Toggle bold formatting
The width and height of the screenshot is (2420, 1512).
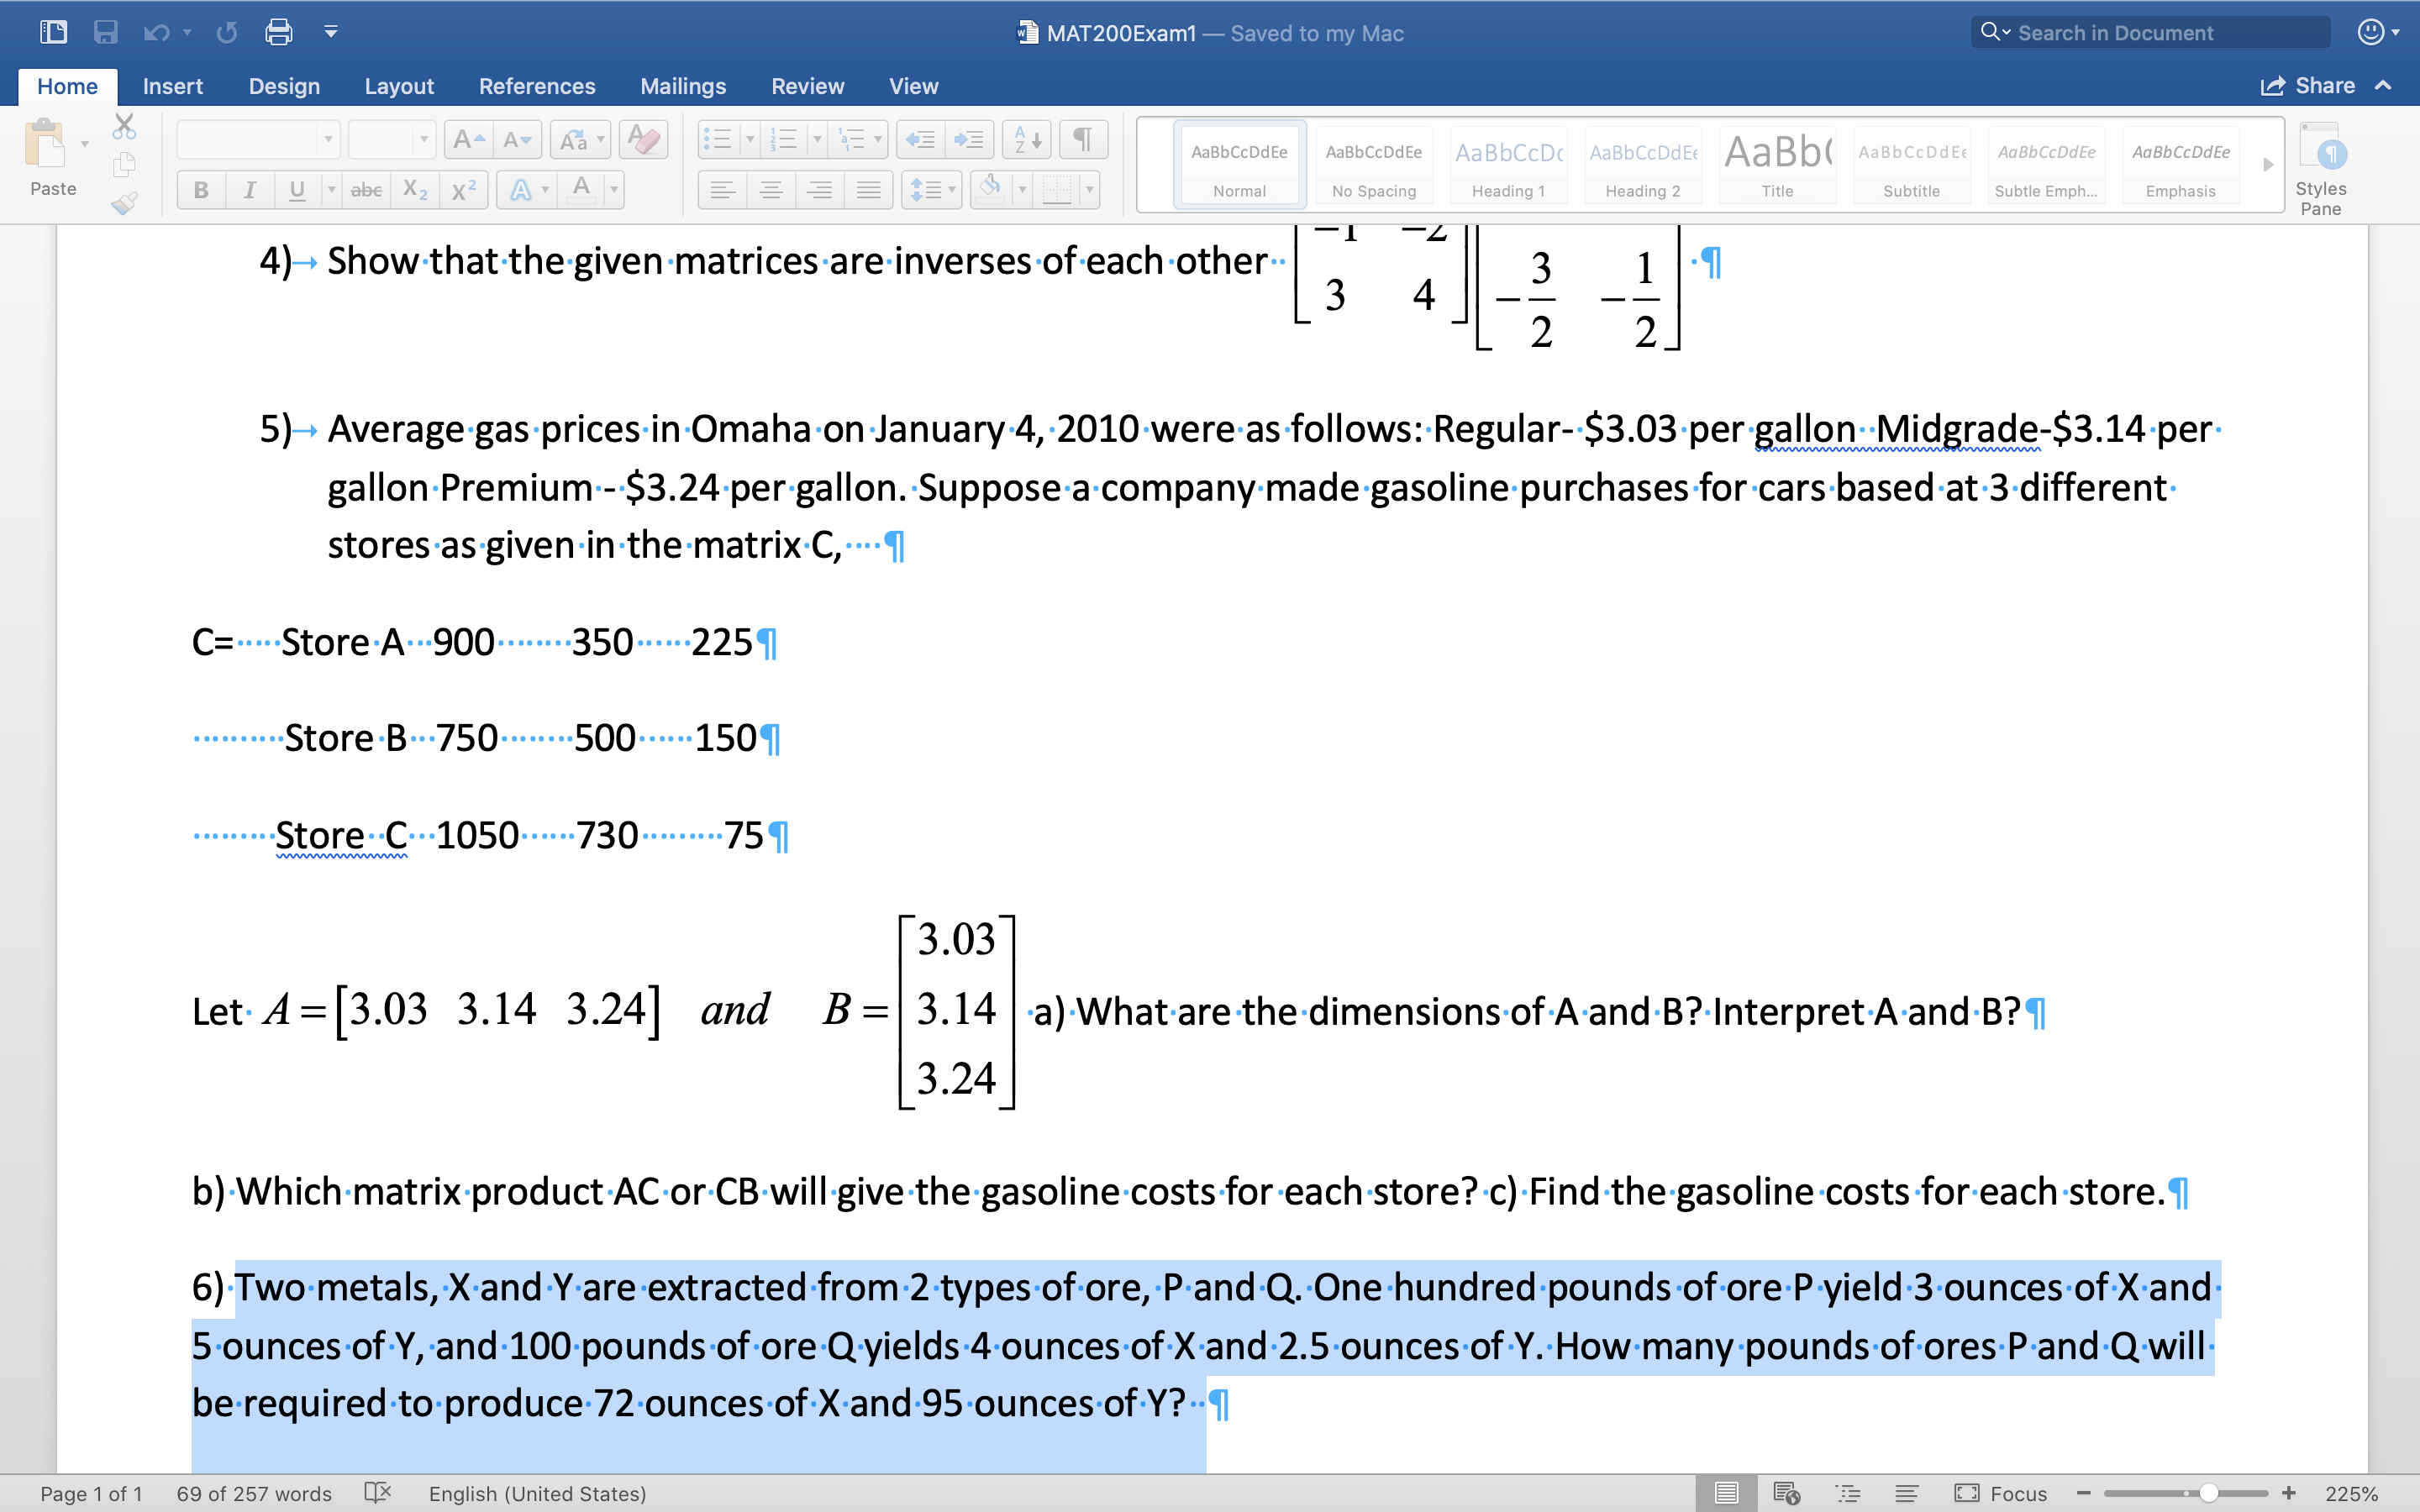point(200,189)
